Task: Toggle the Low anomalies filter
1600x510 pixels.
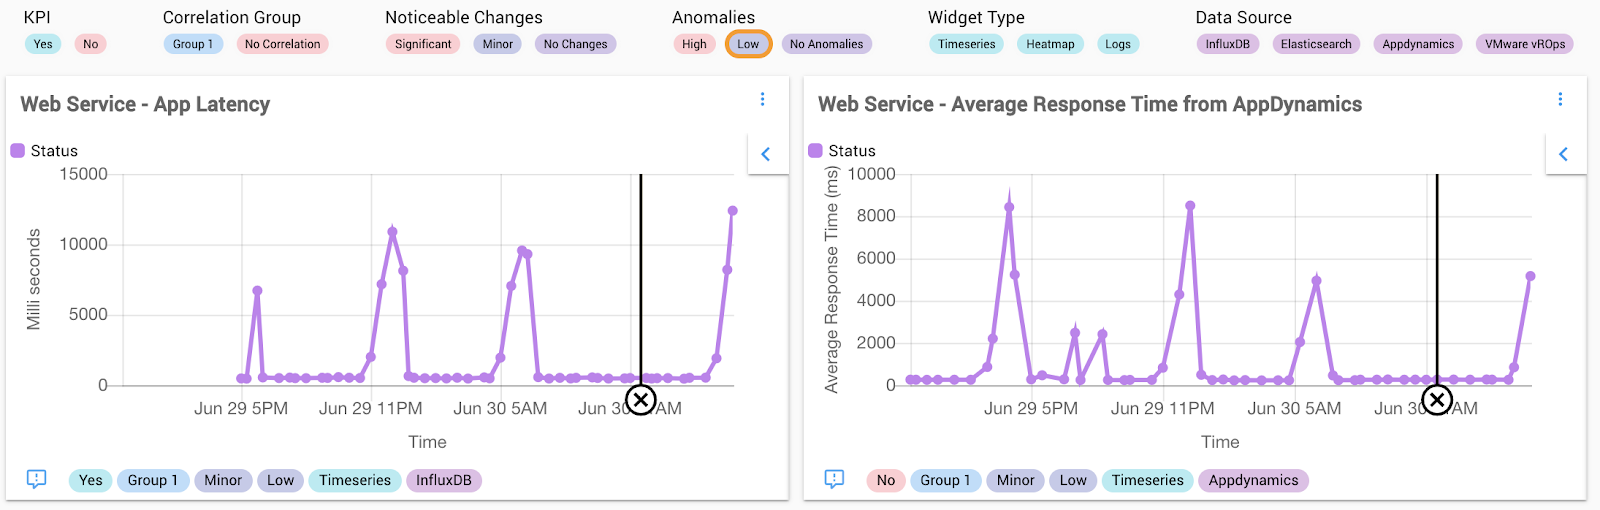Action: 748,44
